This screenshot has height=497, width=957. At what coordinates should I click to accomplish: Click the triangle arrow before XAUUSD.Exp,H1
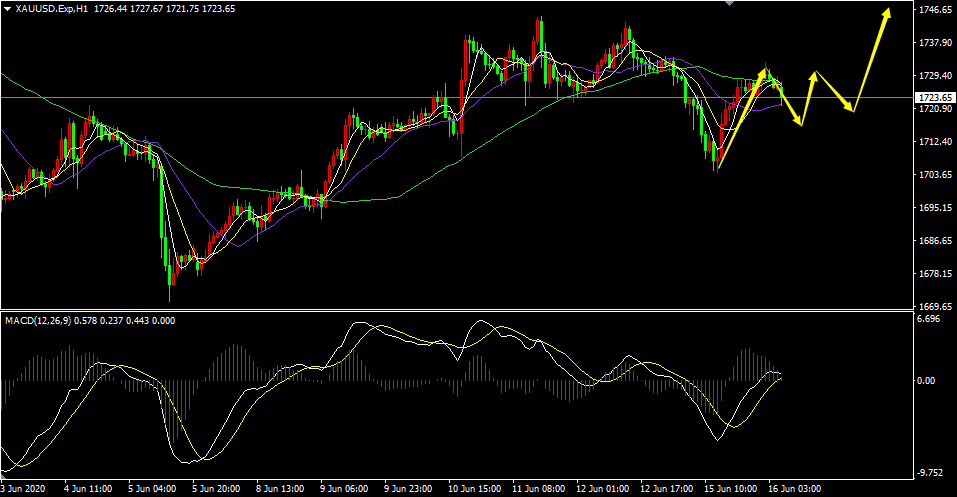click(7, 9)
